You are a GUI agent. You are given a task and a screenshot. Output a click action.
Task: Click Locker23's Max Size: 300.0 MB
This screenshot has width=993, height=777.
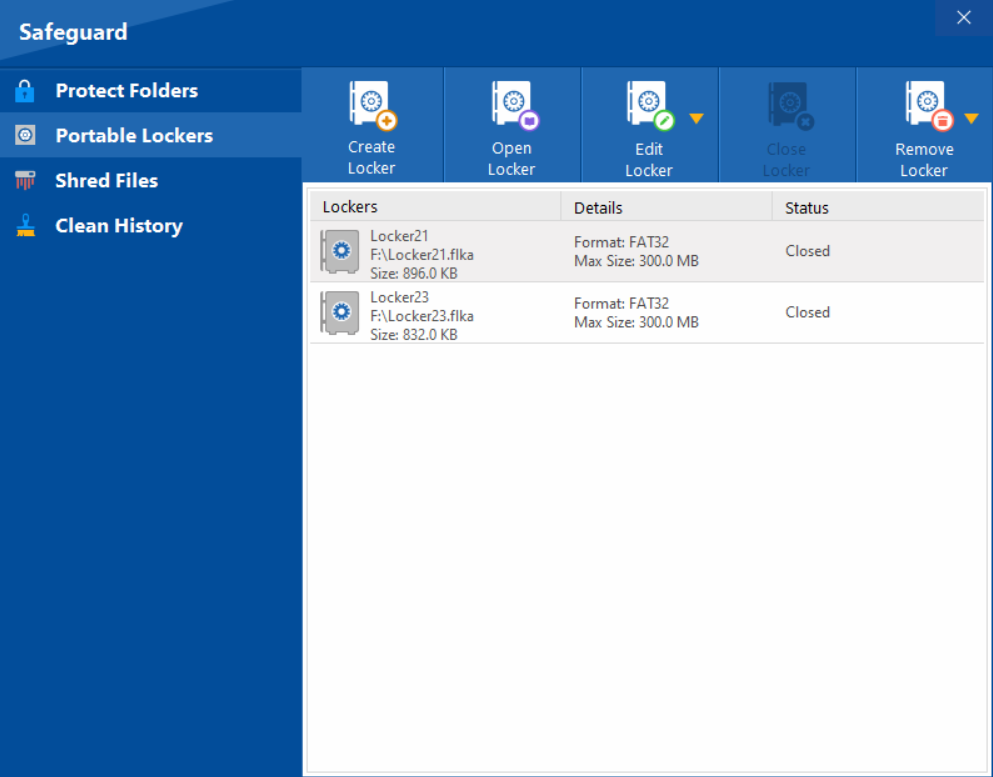636,322
